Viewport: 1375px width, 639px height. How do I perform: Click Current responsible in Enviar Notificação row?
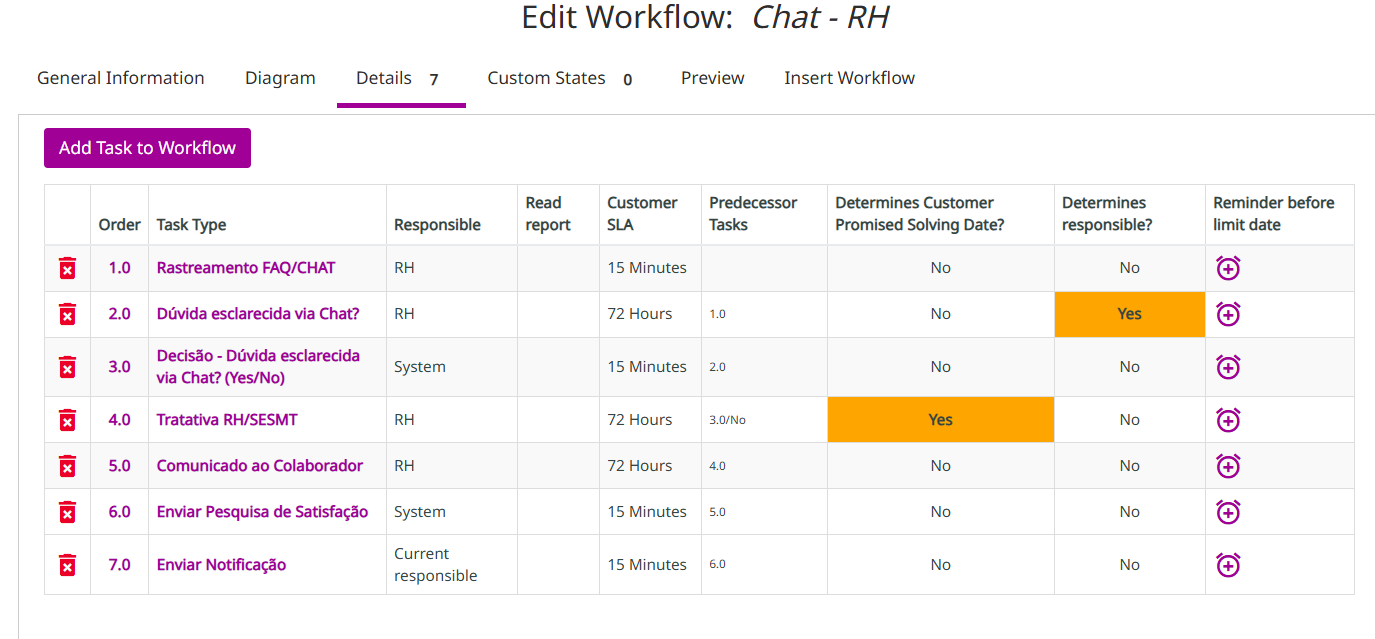pos(436,565)
